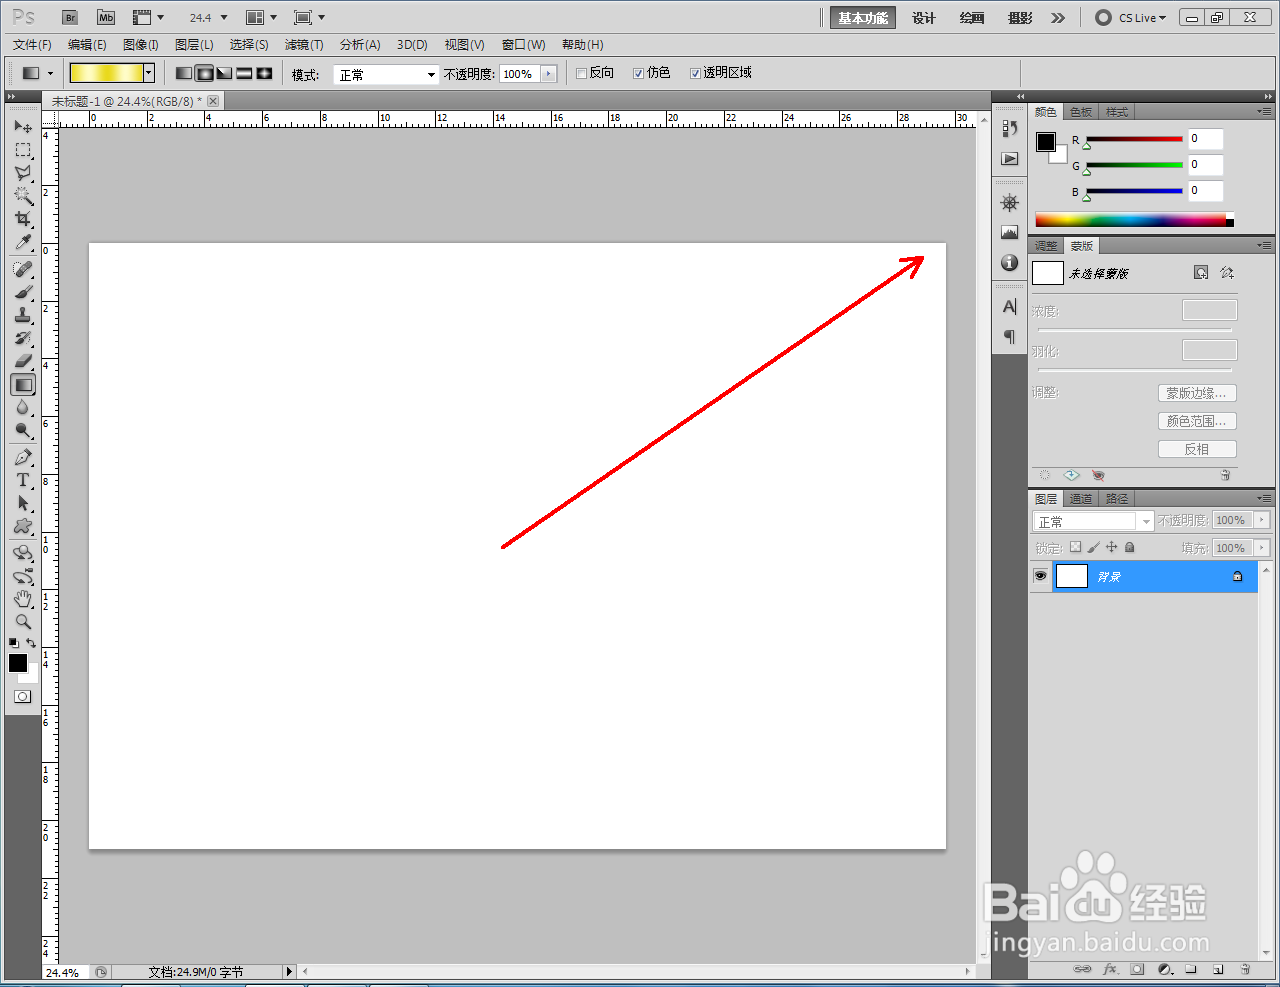Open the Paragraph panel icon
The width and height of the screenshot is (1280, 987).
[x=1010, y=336]
